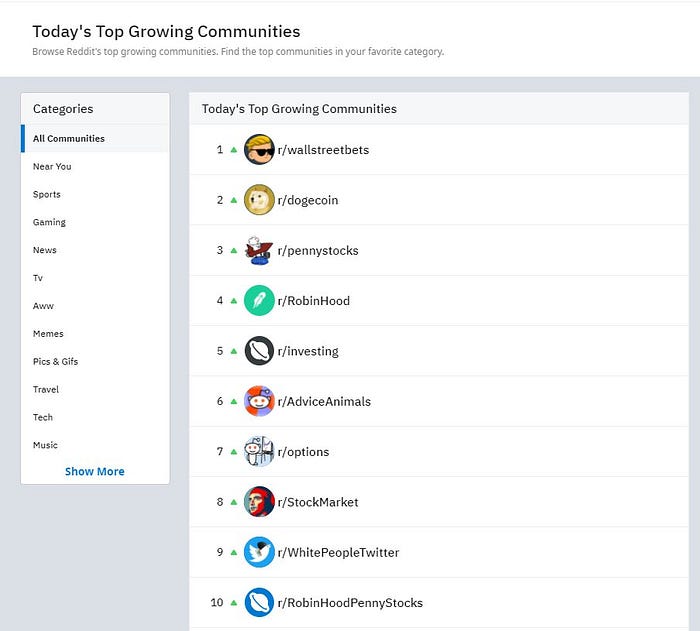Click green trend arrow for r/investing
The image size is (700, 631).
click(x=233, y=351)
